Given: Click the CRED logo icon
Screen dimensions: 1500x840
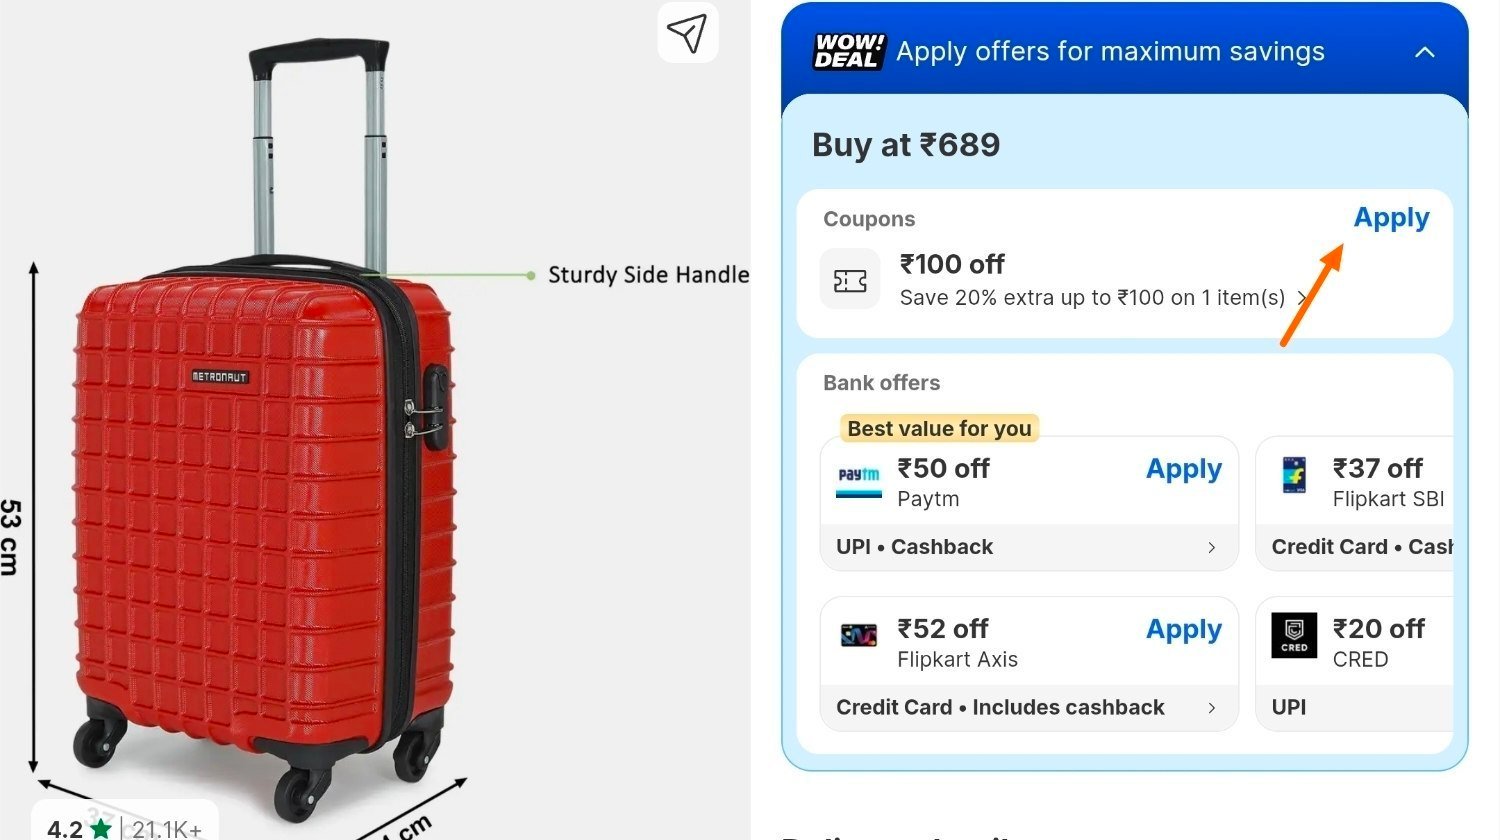Looking at the screenshot, I should coord(1294,635).
